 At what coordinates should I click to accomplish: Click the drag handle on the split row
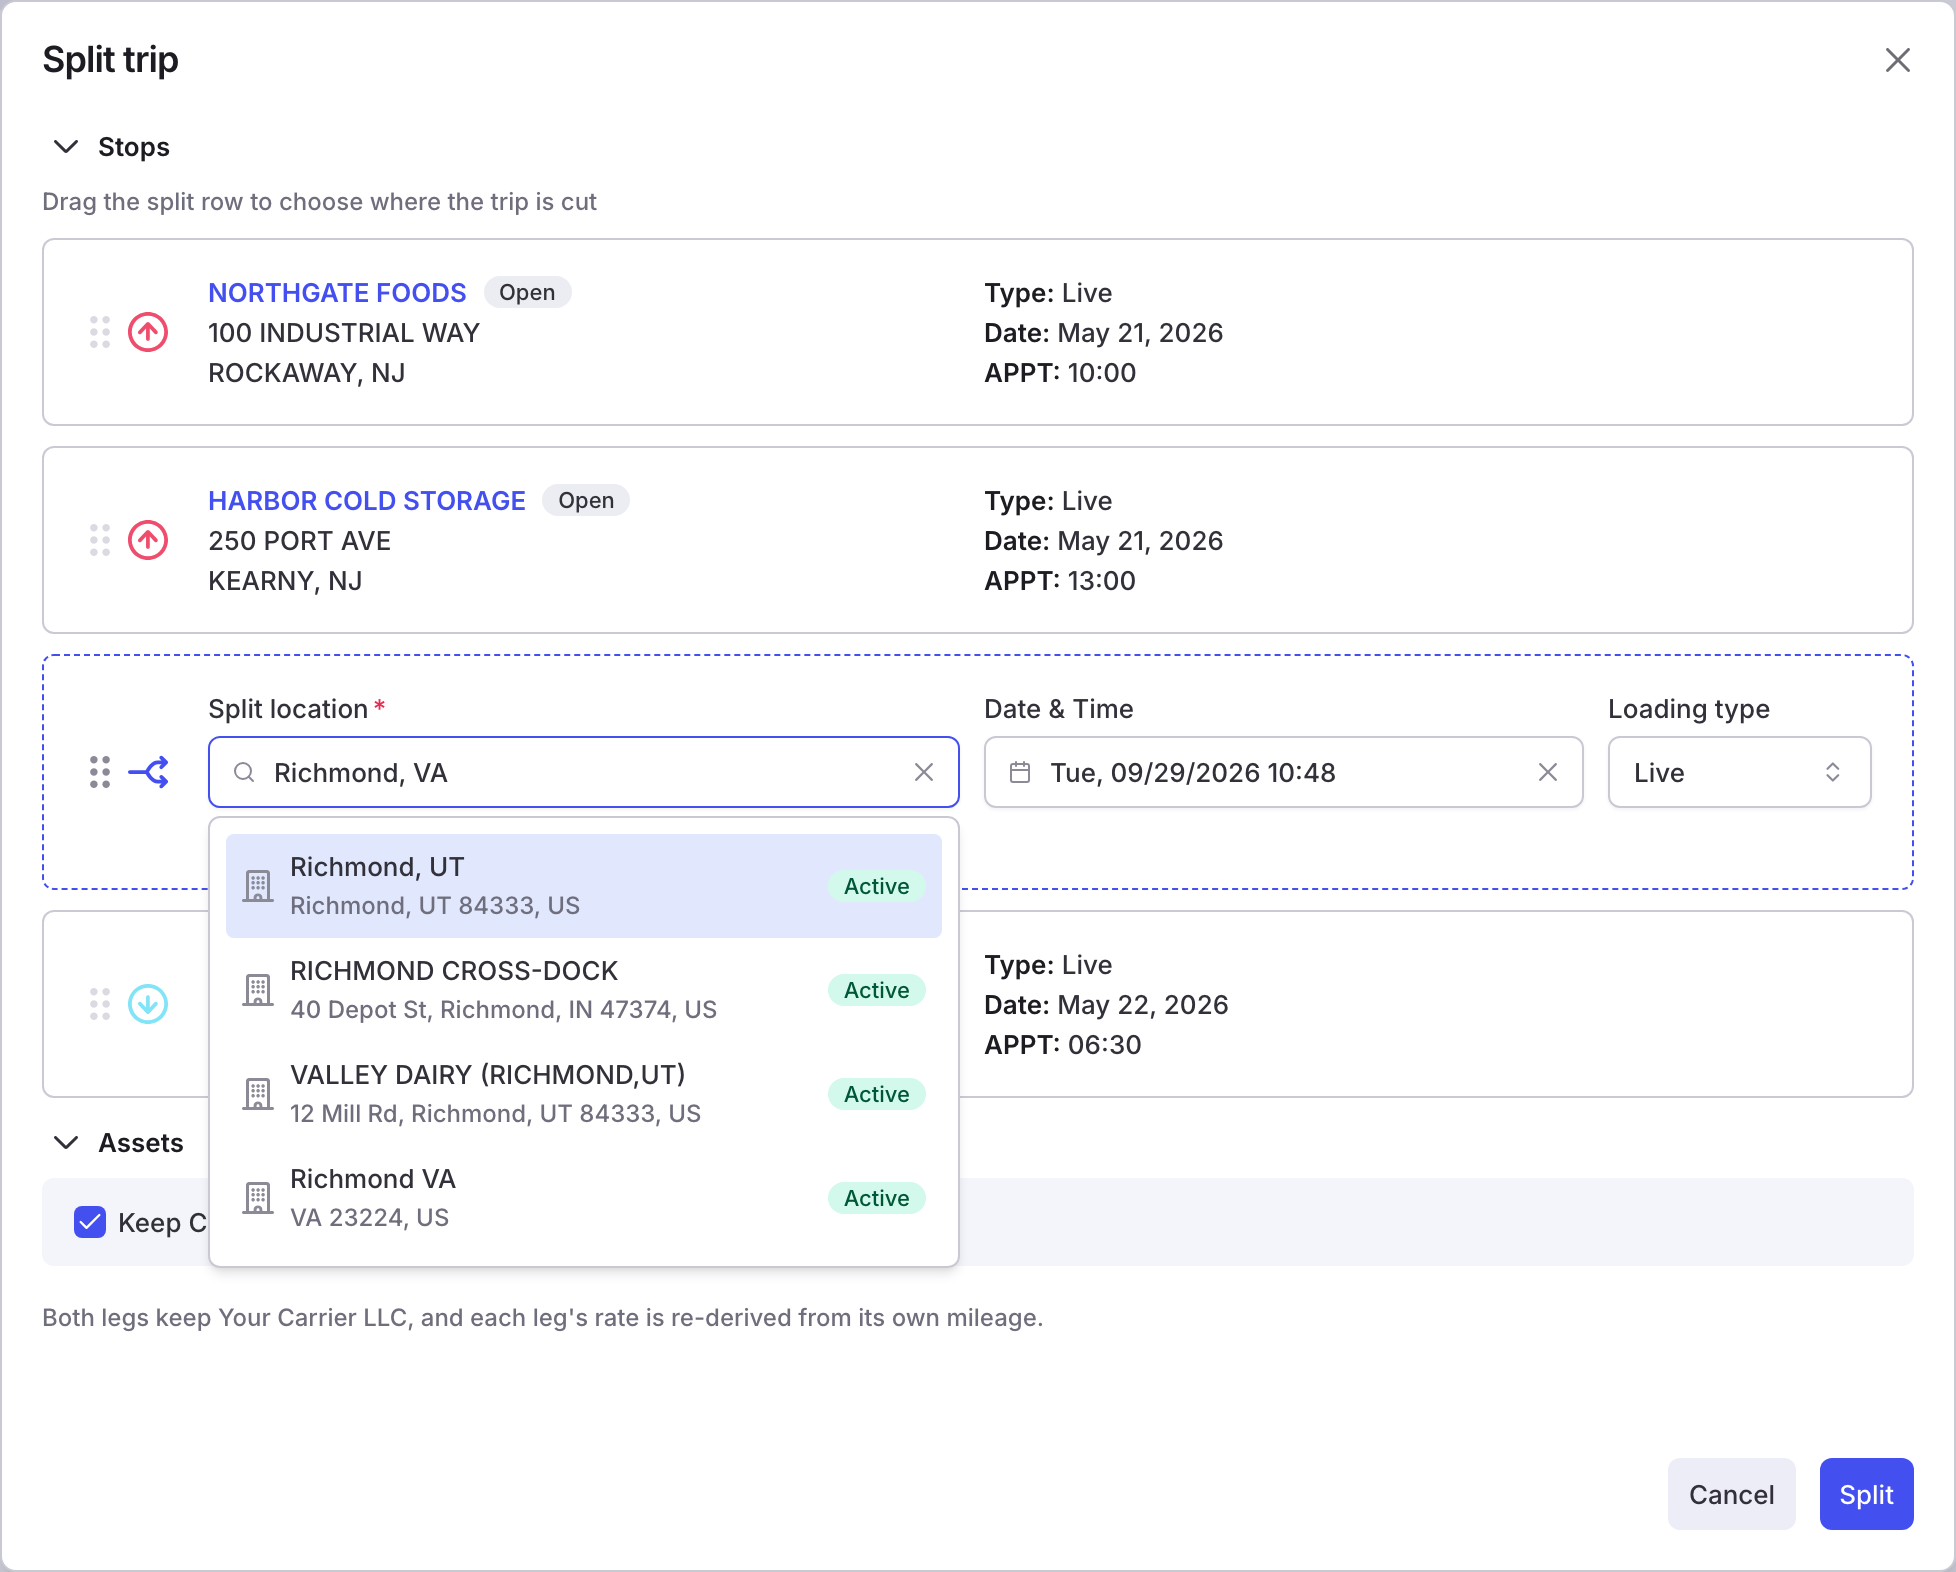point(100,772)
